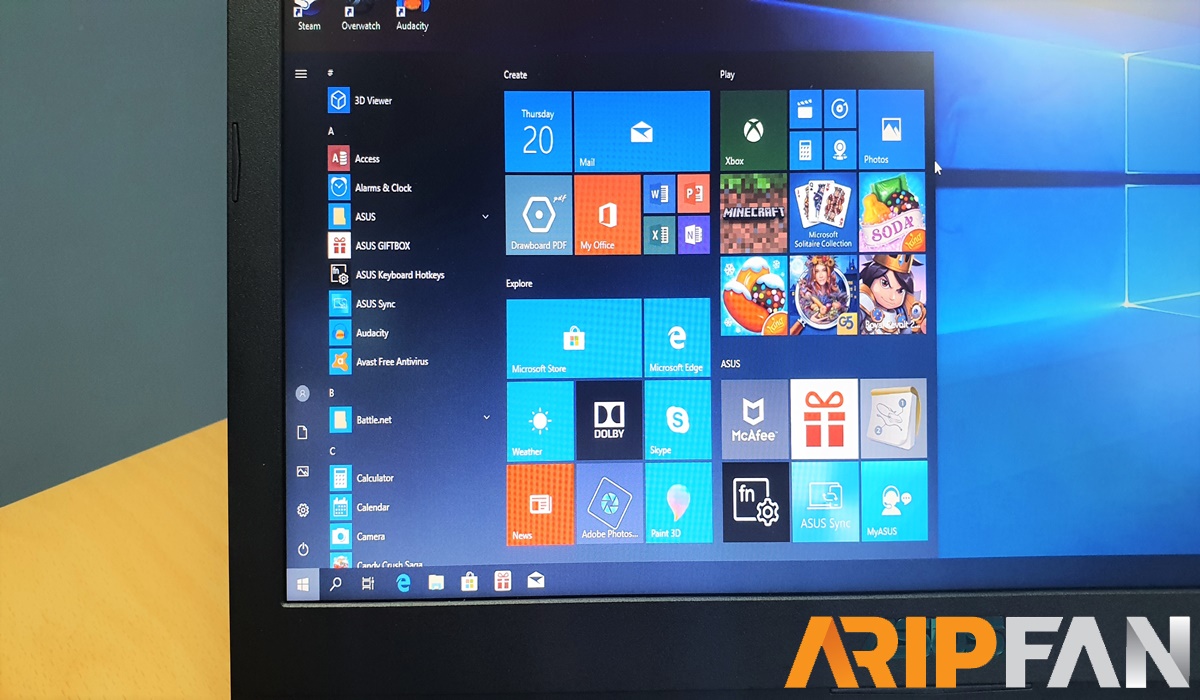Open the McAfee tile
Screen dimensions: 1200x700
[755, 418]
